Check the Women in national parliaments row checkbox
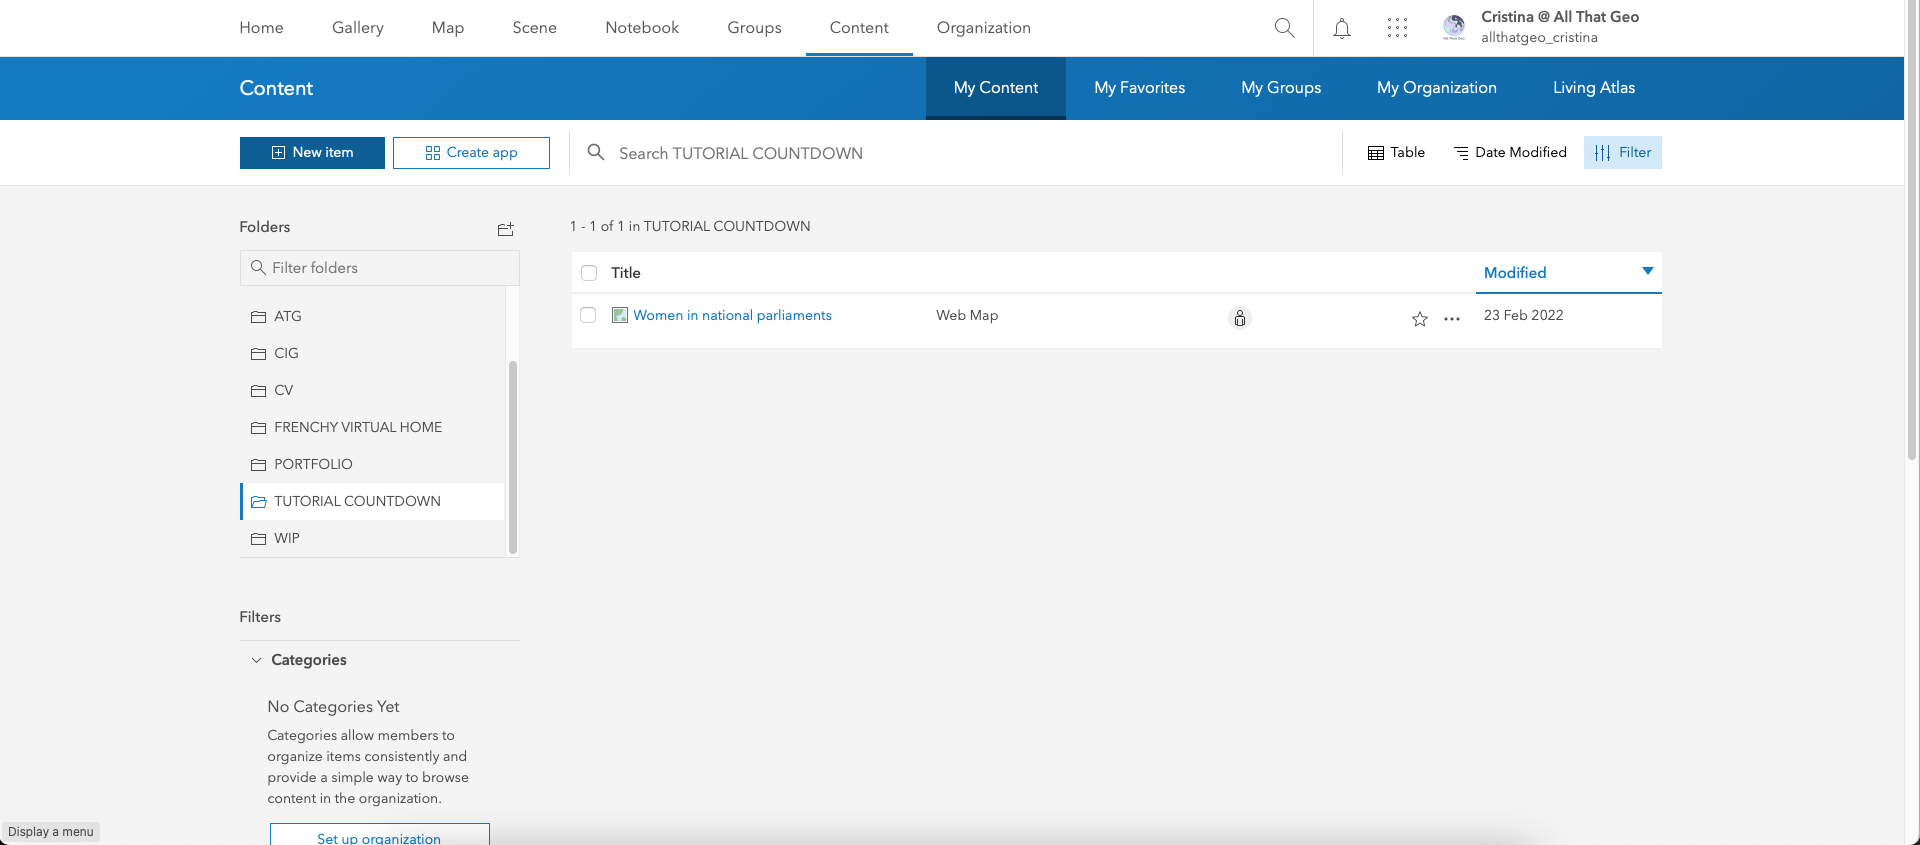 (588, 315)
